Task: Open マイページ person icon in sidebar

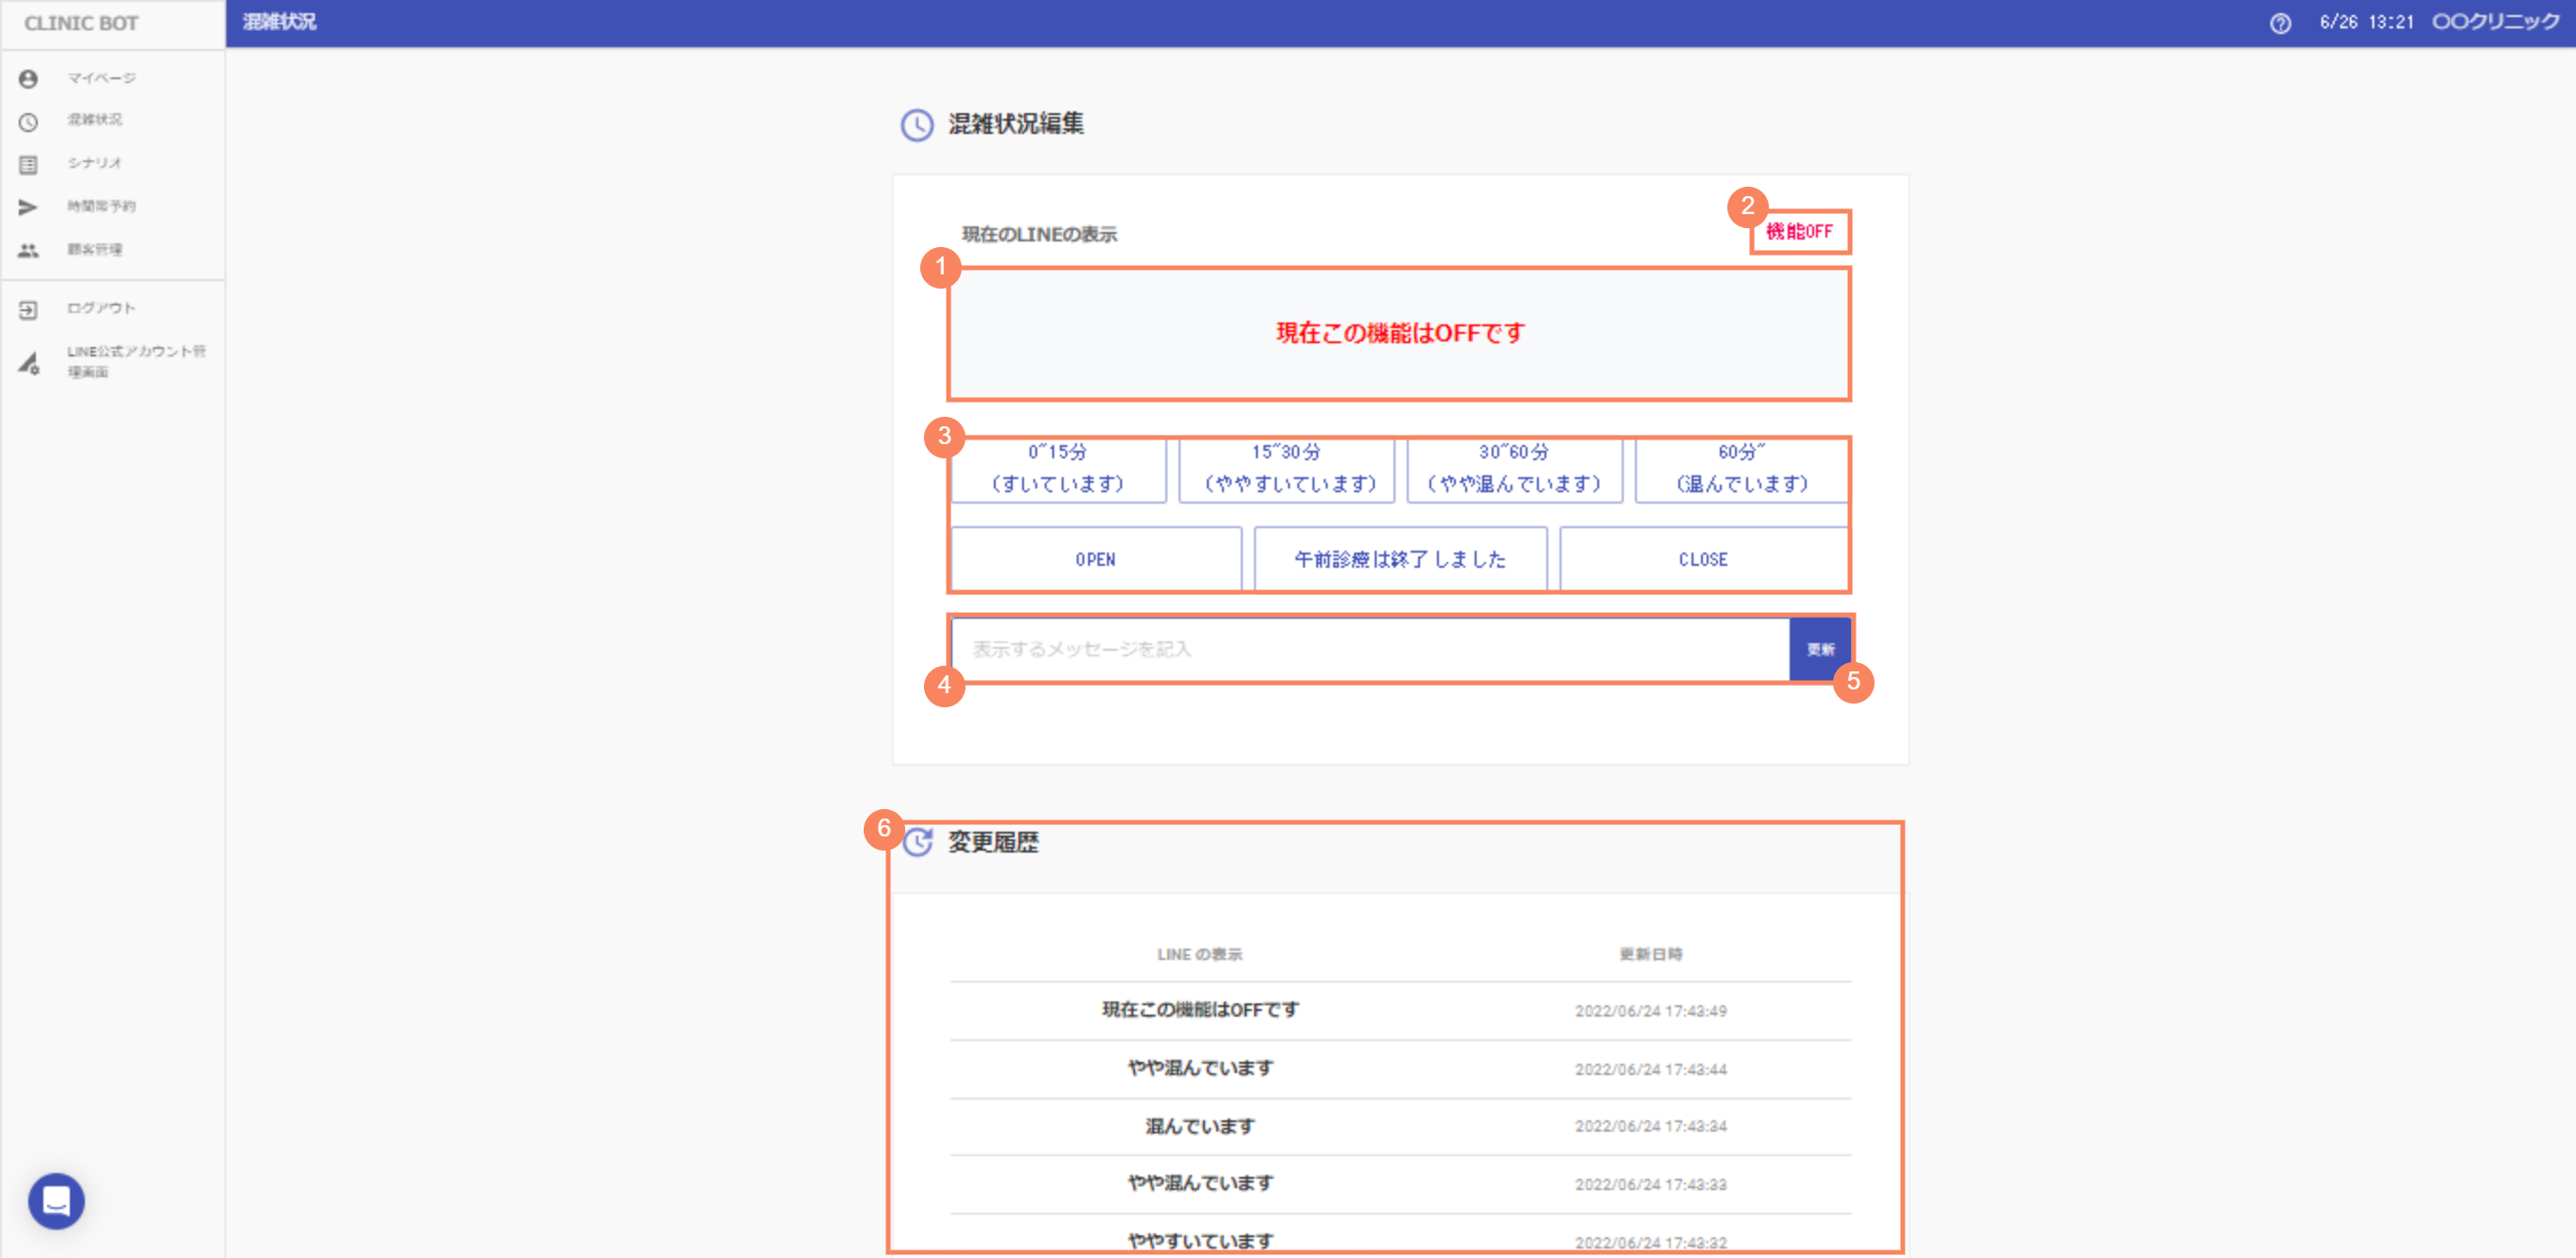Action: coord(28,78)
